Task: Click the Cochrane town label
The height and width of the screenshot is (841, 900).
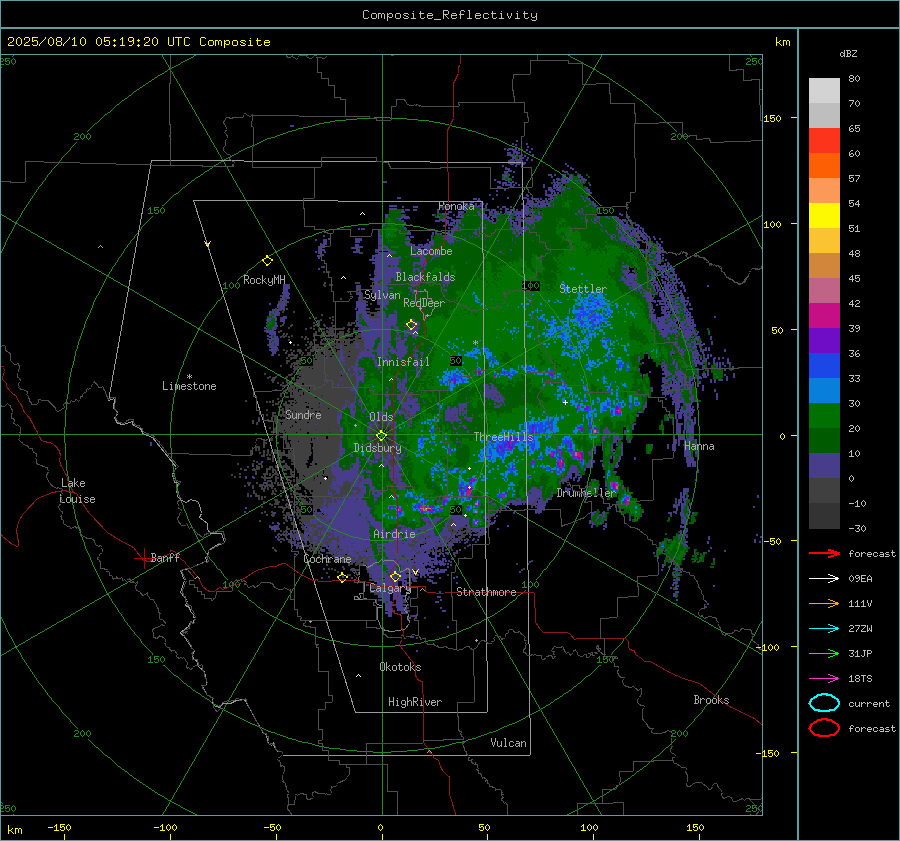Action: pyautogui.click(x=327, y=559)
